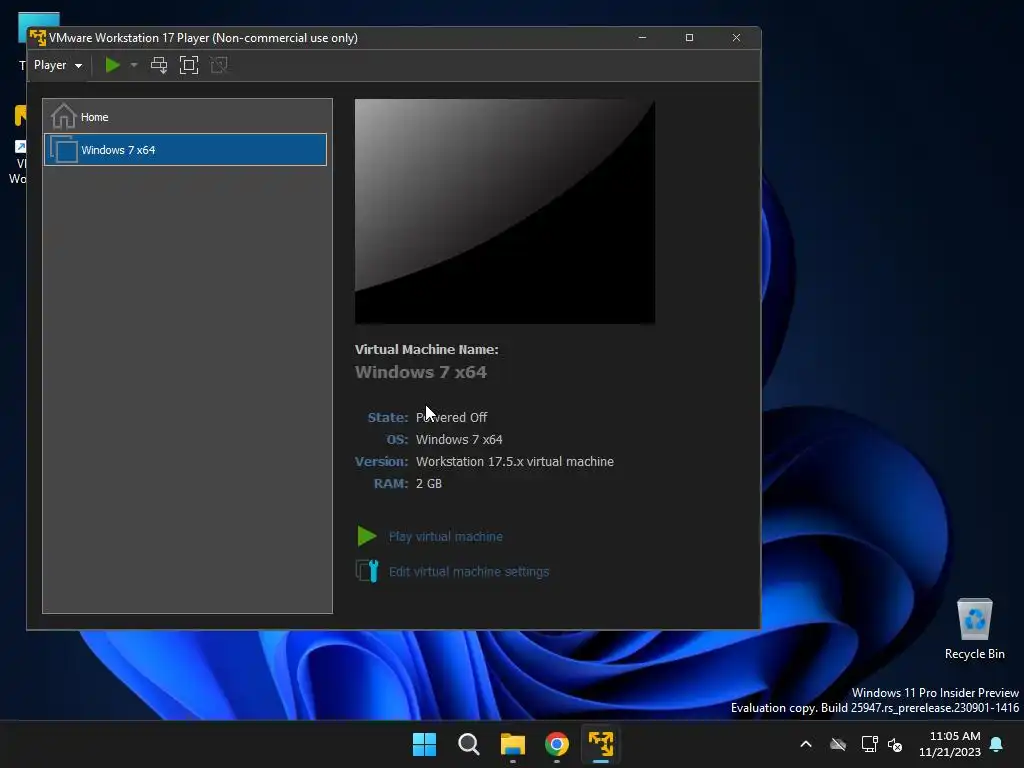The width and height of the screenshot is (1024, 768).
Task: Select Windows 7 x64 in library list
Action: 185,150
